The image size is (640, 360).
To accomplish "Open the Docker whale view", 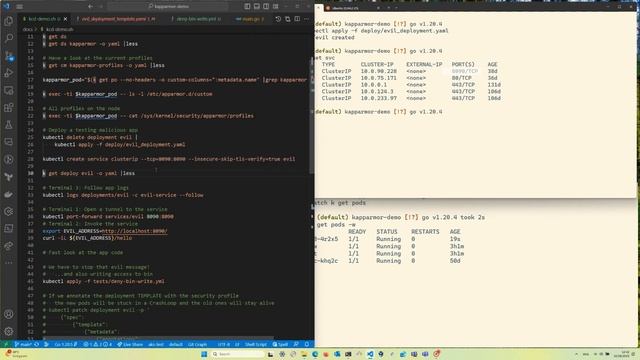I will point(9,194).
